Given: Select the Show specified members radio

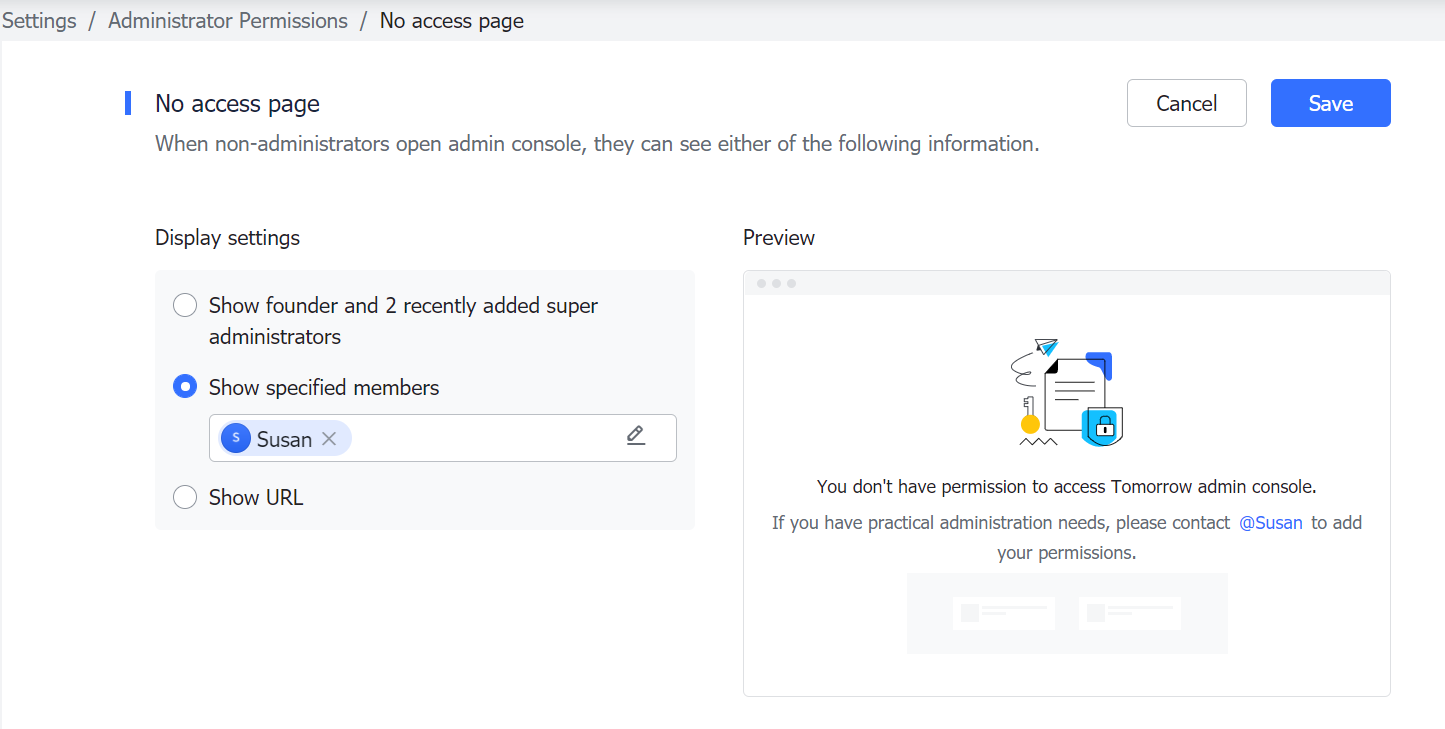Looking at the screenshot, I should [x=185, y=387].
